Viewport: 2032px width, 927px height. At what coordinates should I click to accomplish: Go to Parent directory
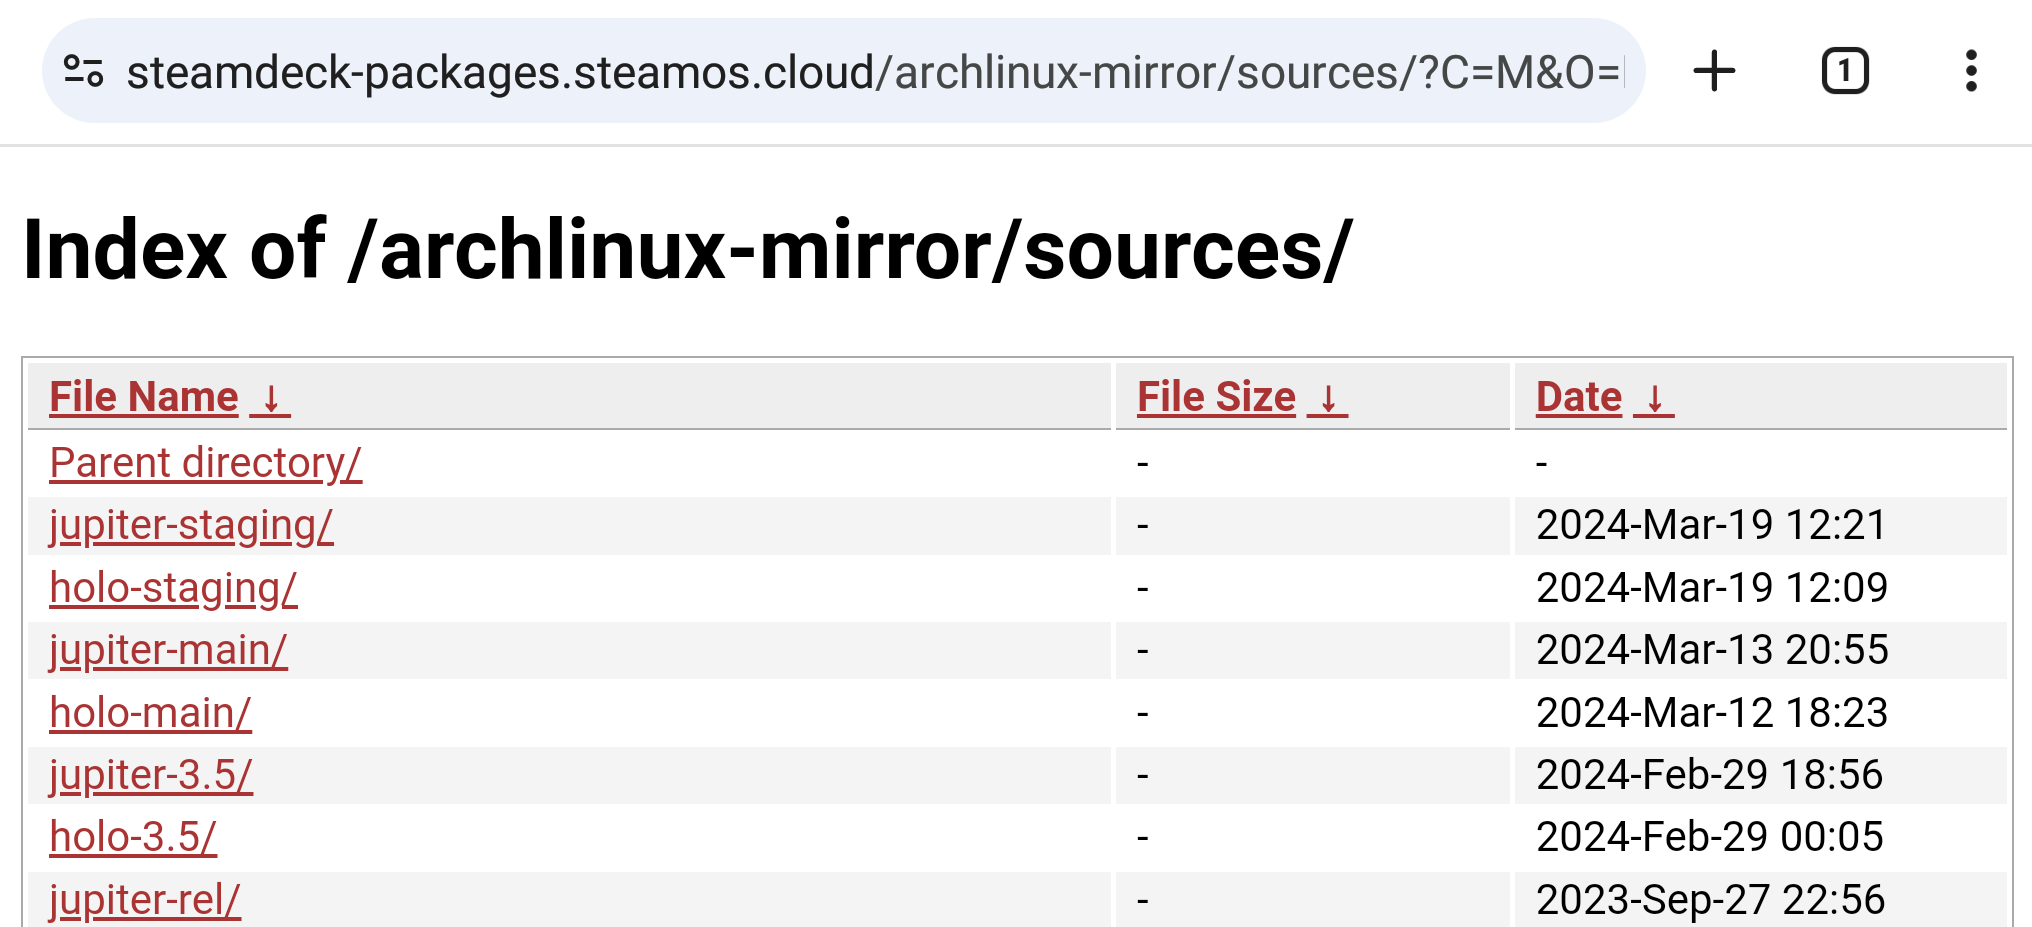(x=205, y=463)
